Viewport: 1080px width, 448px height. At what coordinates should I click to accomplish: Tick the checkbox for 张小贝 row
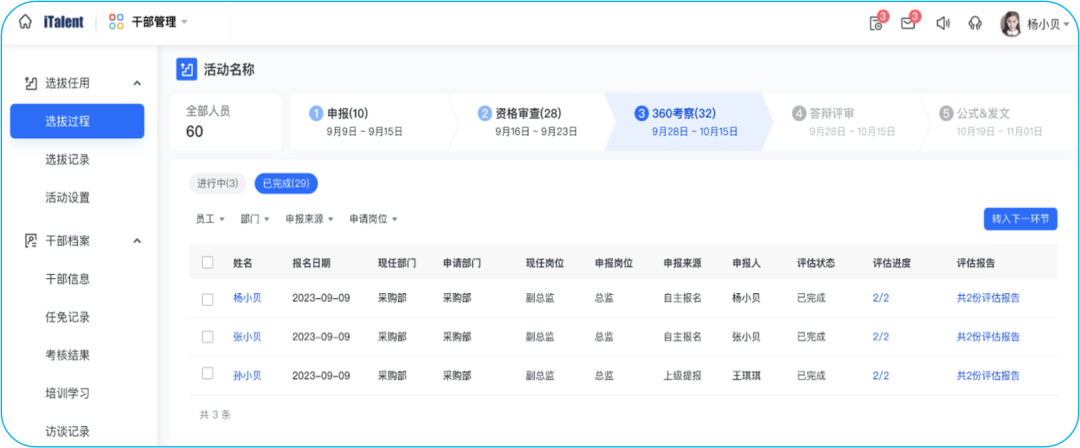click(208, 337)
